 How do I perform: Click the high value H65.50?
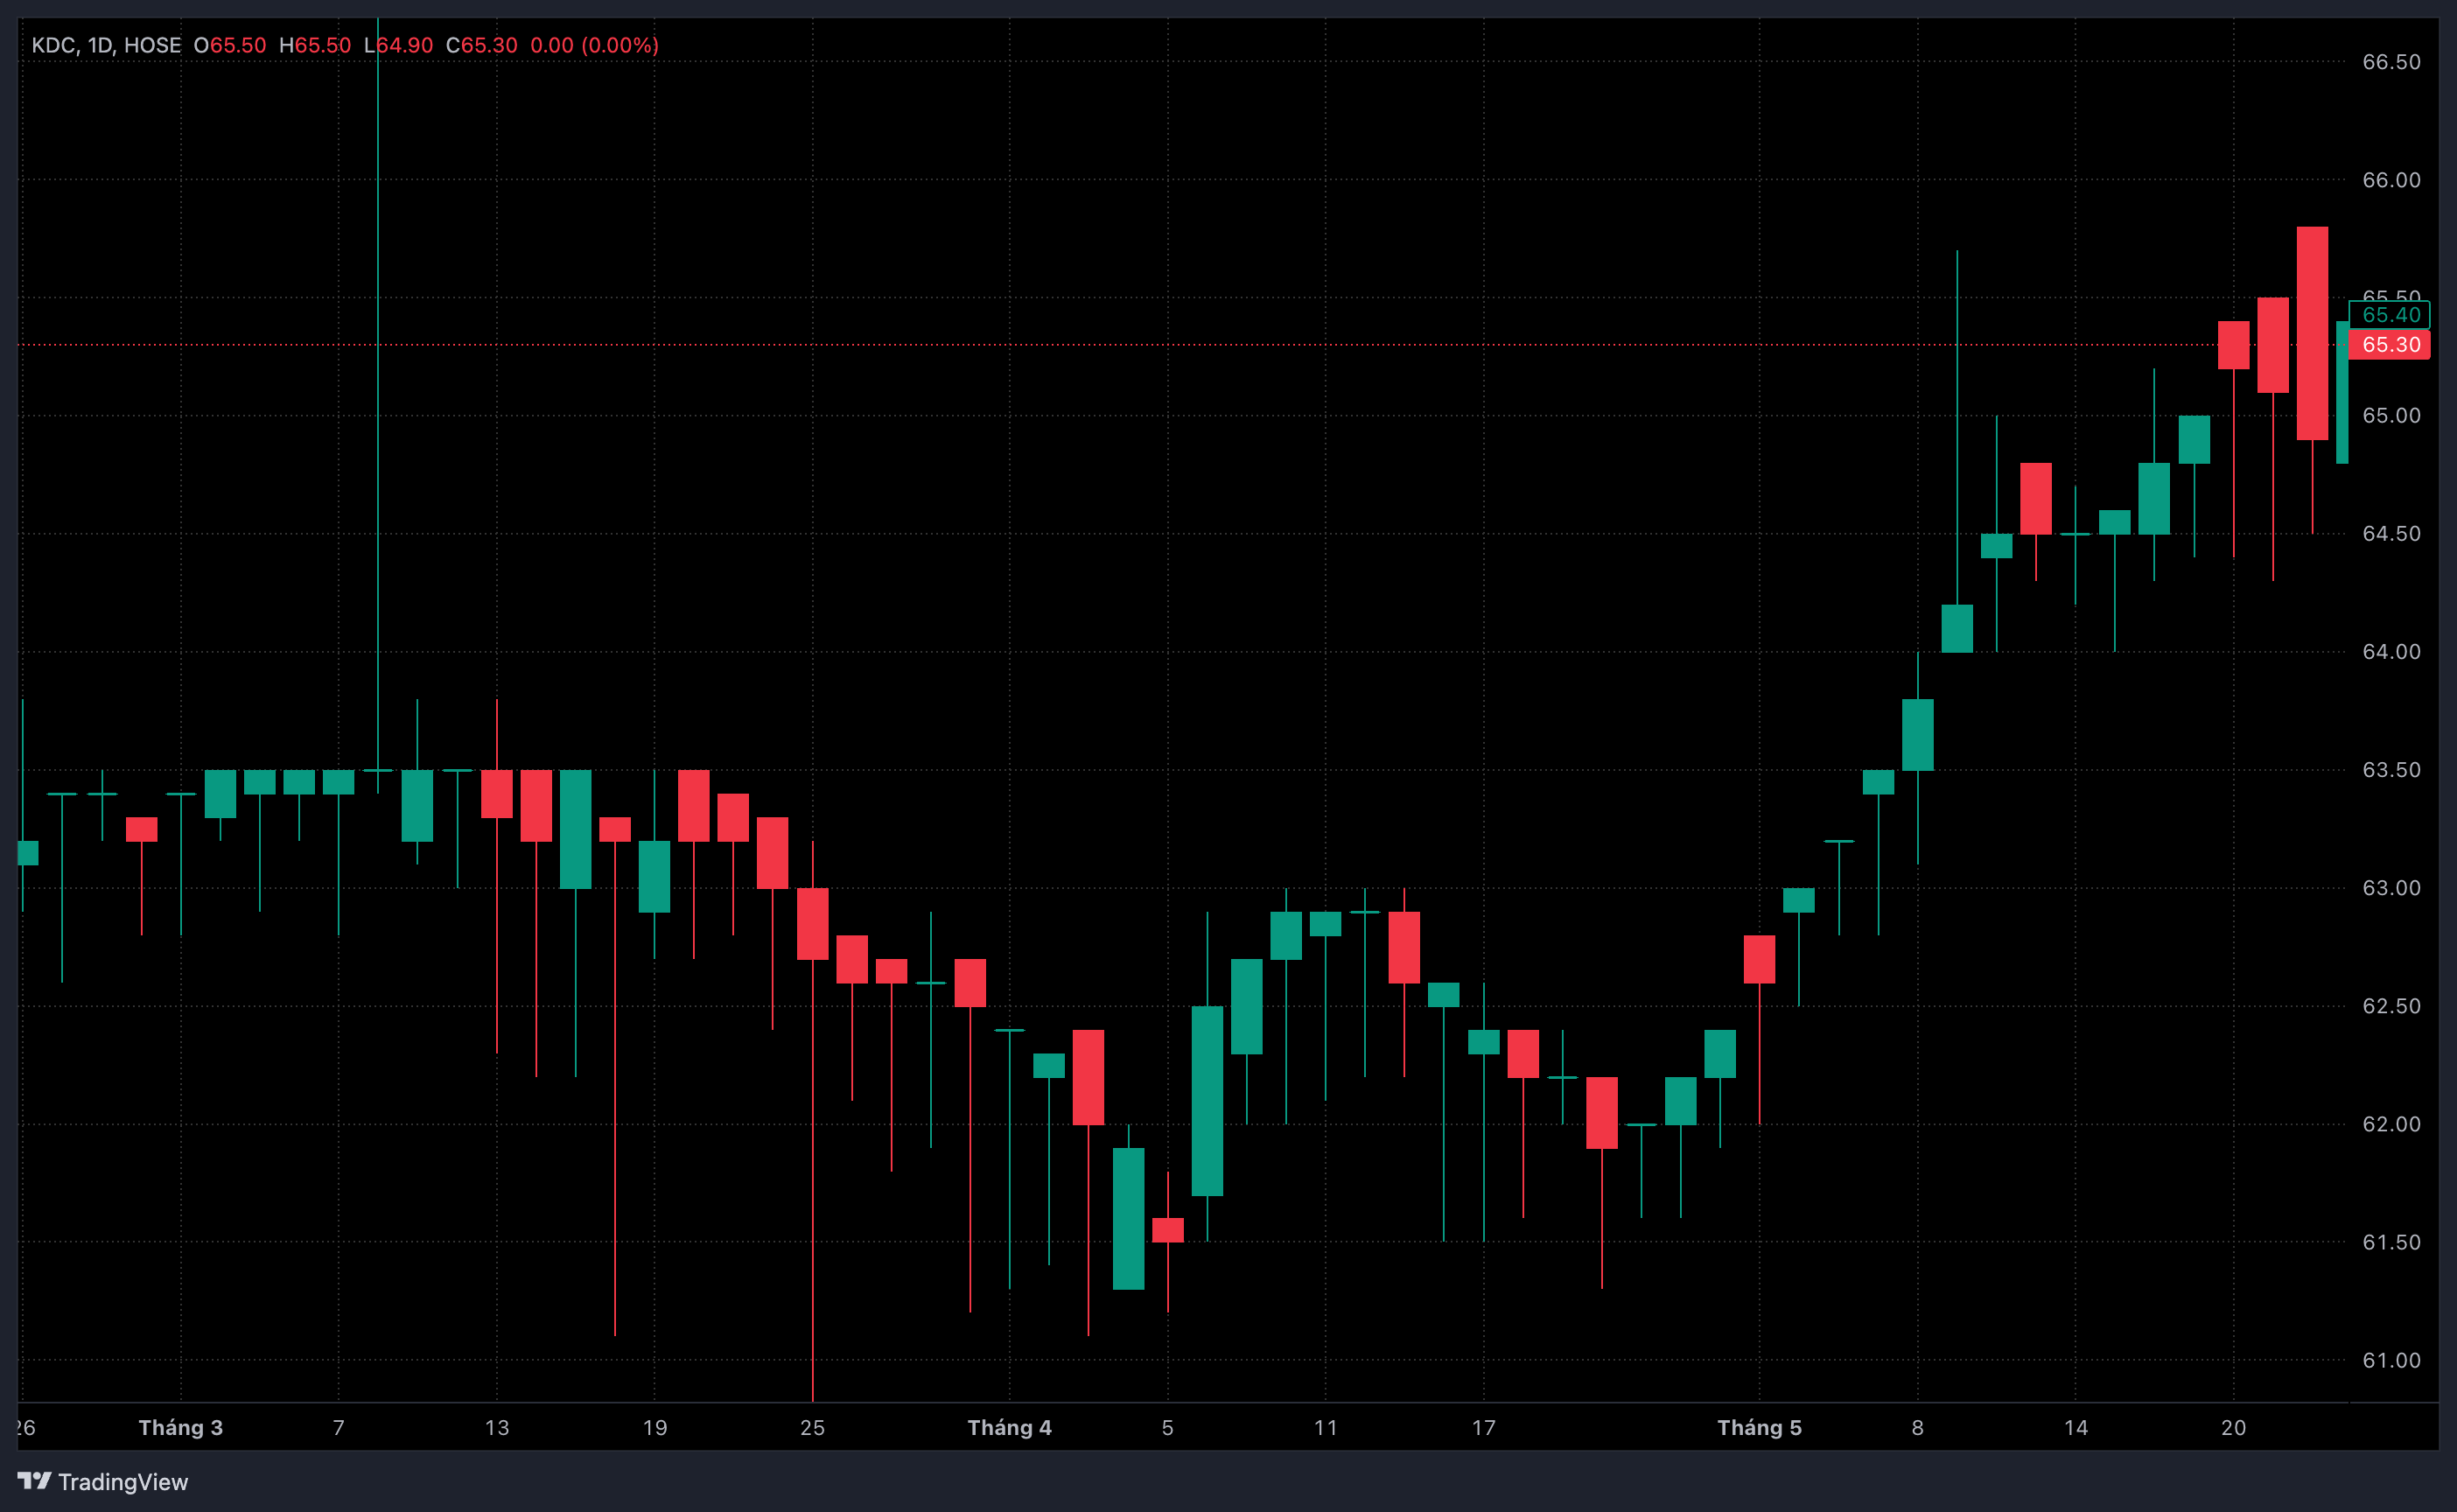pyautogui.click(x=315, y=45)
